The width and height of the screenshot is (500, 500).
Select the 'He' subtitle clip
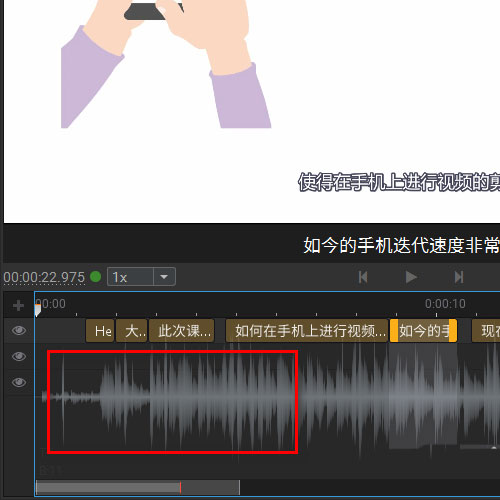point(100,331)
